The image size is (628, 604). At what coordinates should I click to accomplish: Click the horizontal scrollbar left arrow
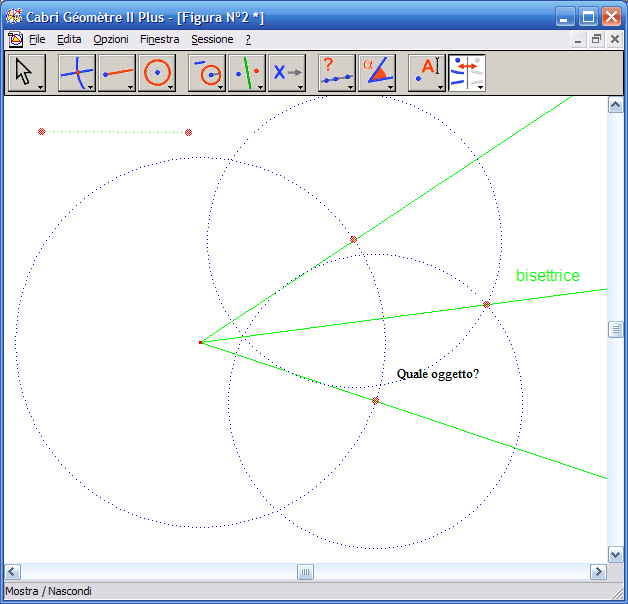coord(12,572)
